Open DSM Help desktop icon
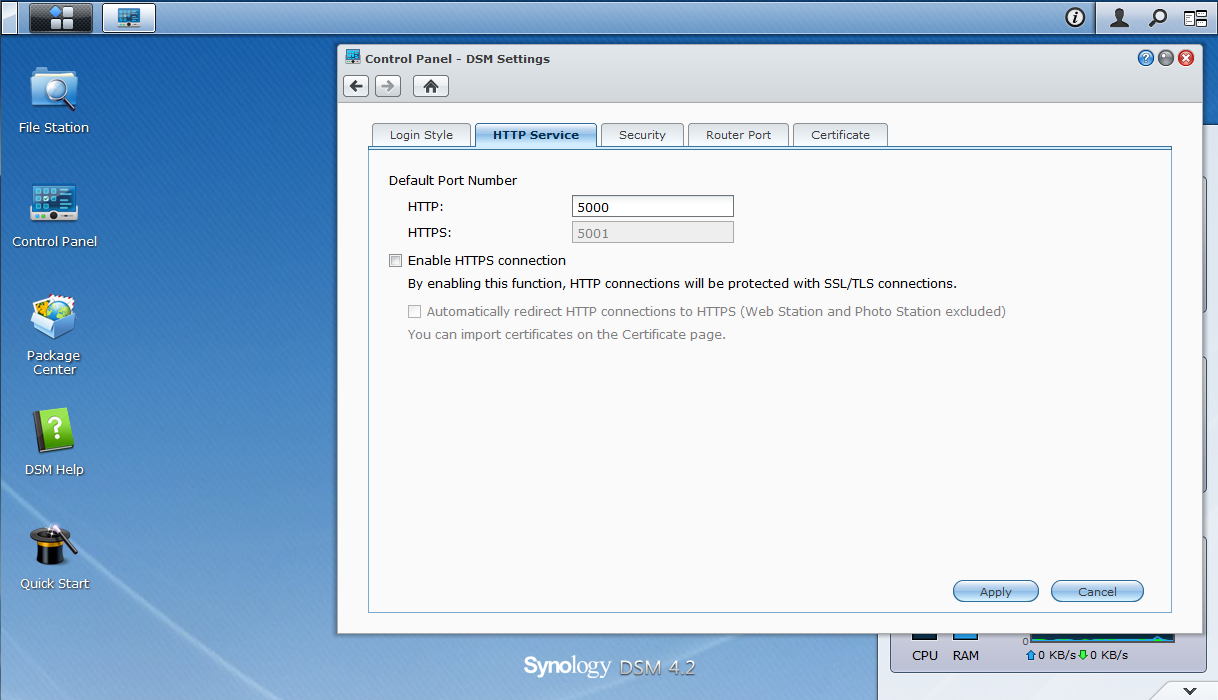The width and height of the screenshot is (1218, 700). 54,442
